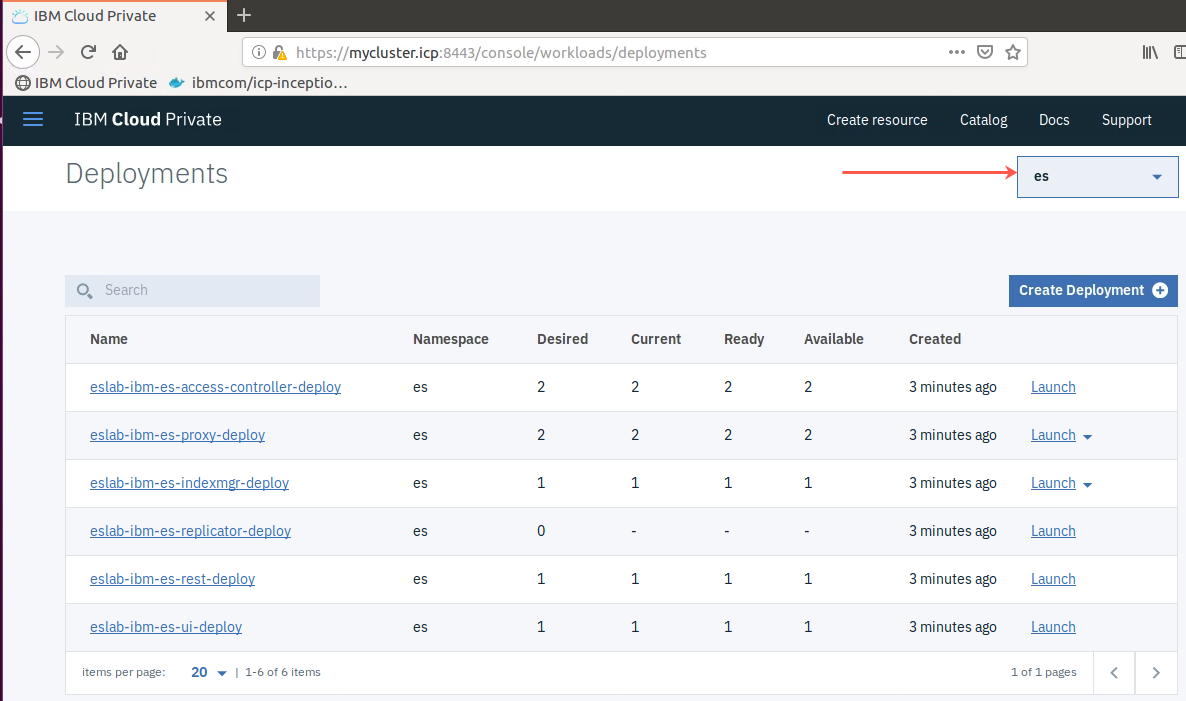The image size is (1186, 701).
Task: Launch the access-controller-deploy deployment
Action: click(x=1053, y=387)
